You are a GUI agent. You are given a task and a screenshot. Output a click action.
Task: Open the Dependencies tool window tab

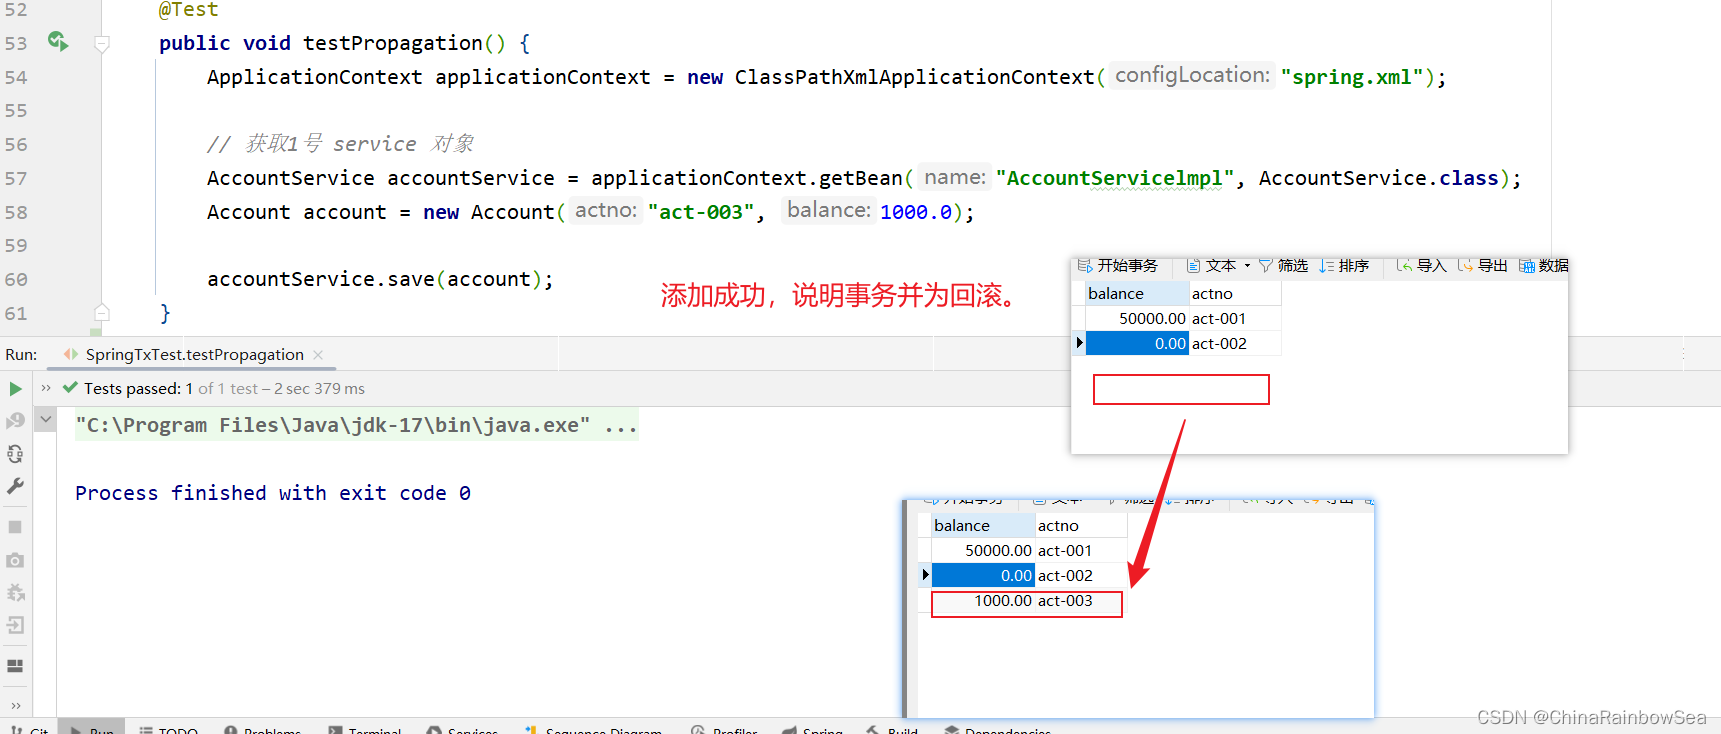pos(997,729)
